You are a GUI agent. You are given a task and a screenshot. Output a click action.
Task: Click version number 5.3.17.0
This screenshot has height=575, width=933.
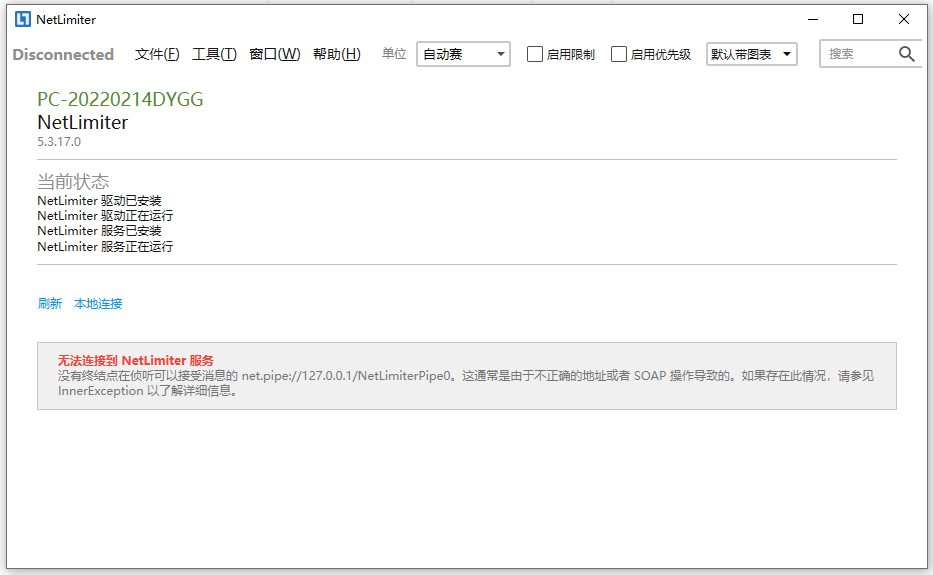point(59,142)
